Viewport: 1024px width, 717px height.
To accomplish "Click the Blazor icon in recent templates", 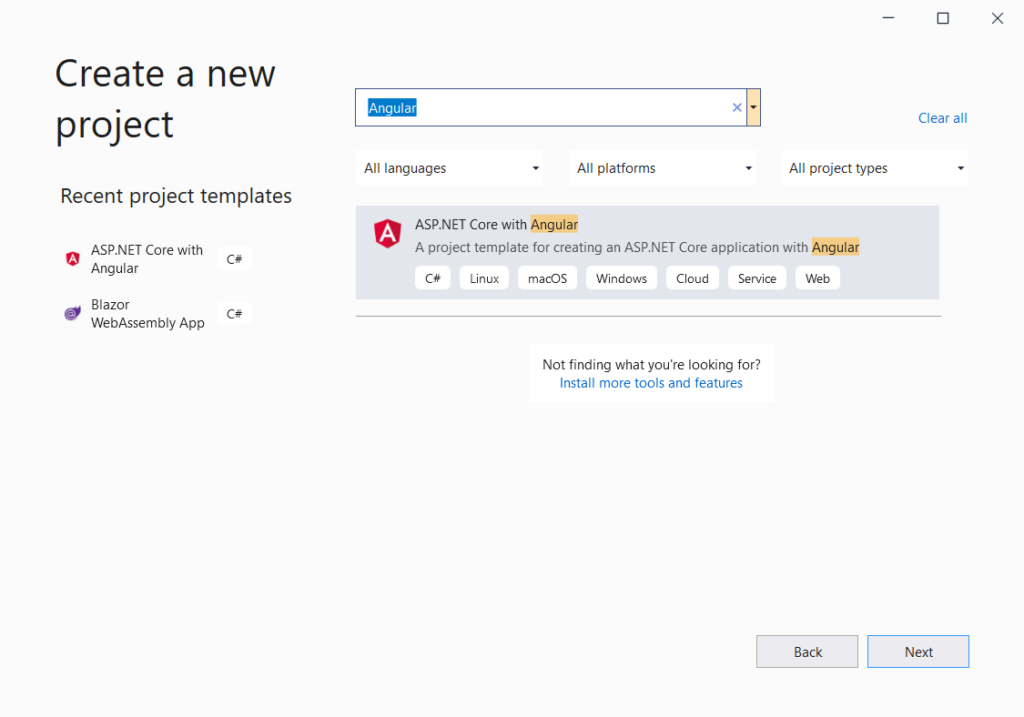I will pyautogui.click(x=72, y=313).
